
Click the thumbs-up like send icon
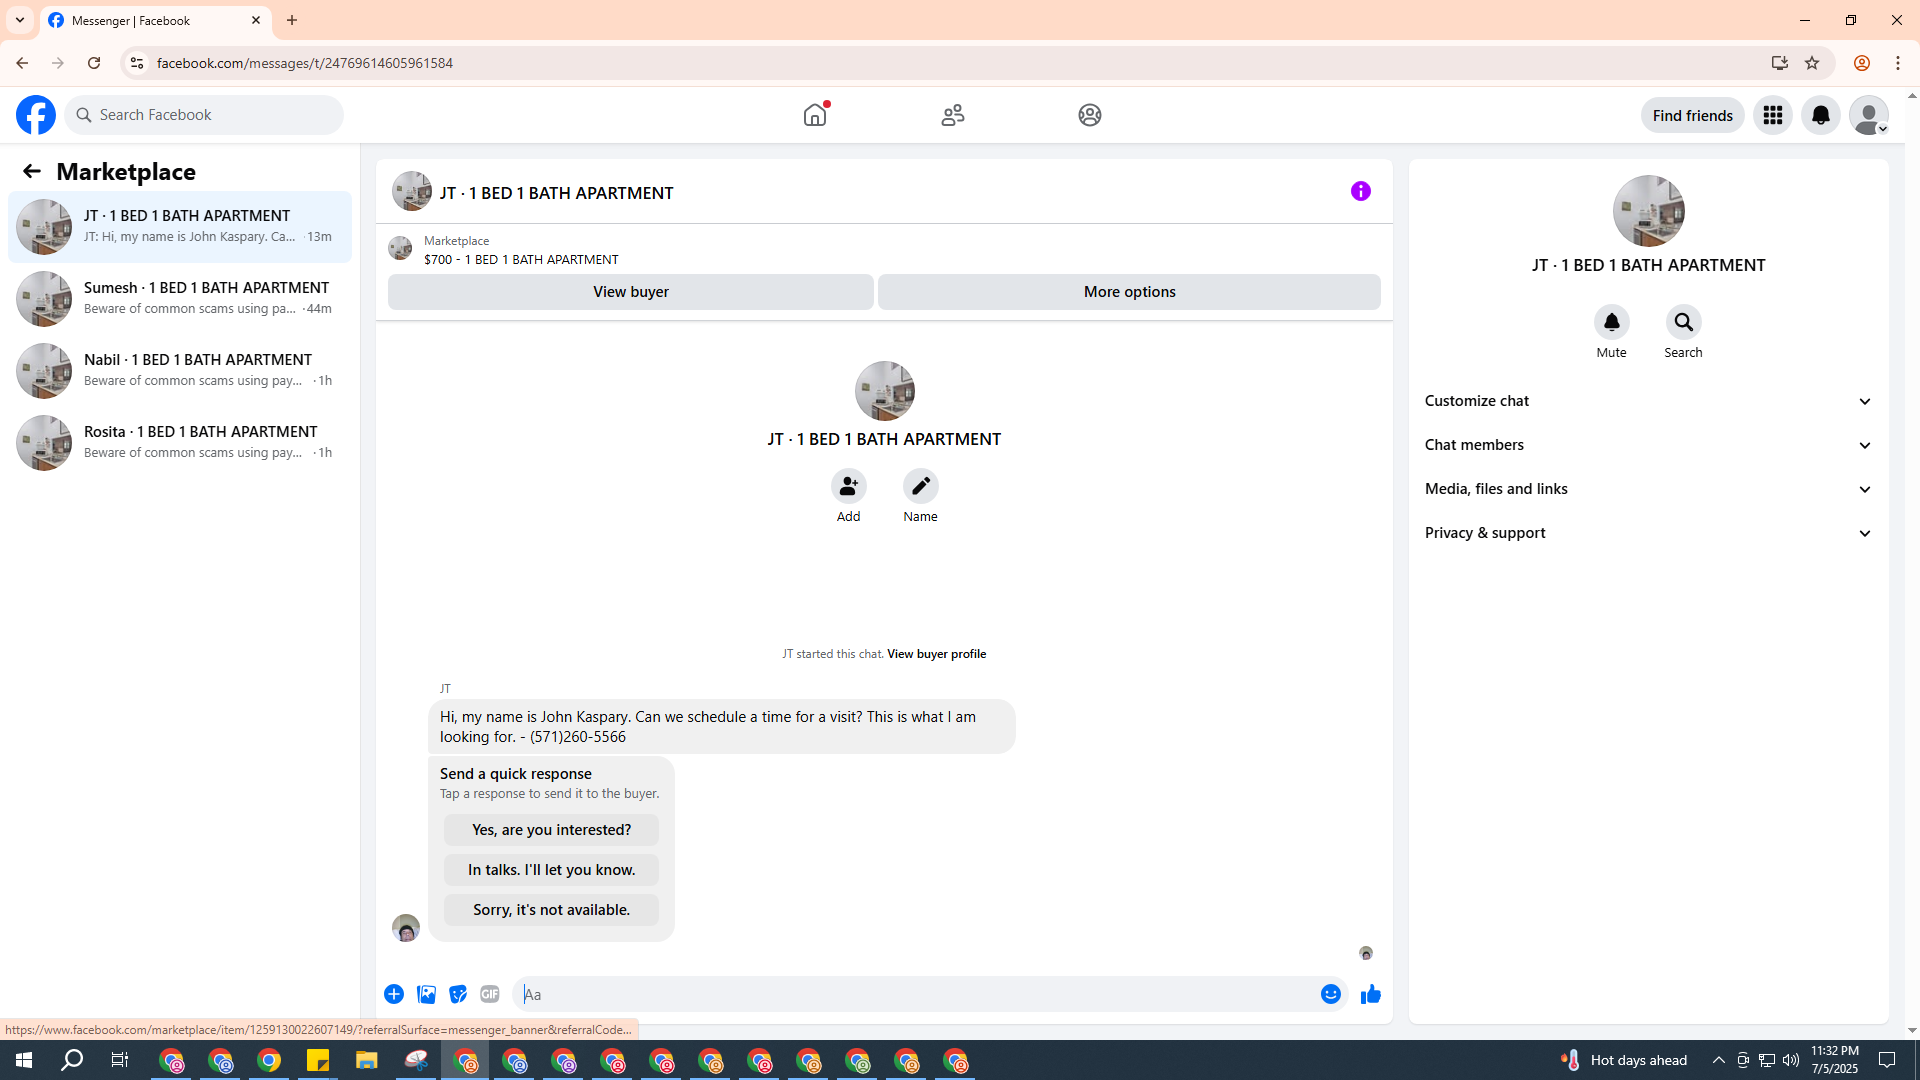point(1370,994)
